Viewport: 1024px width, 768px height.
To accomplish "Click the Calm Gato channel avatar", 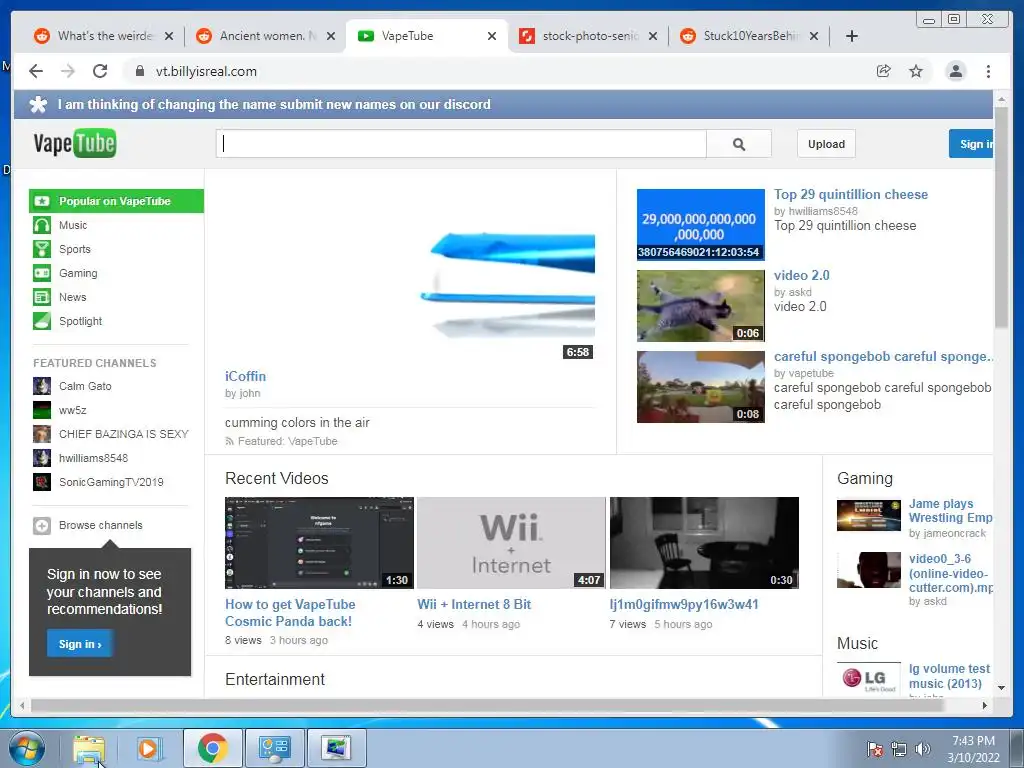I will [42, 386].
